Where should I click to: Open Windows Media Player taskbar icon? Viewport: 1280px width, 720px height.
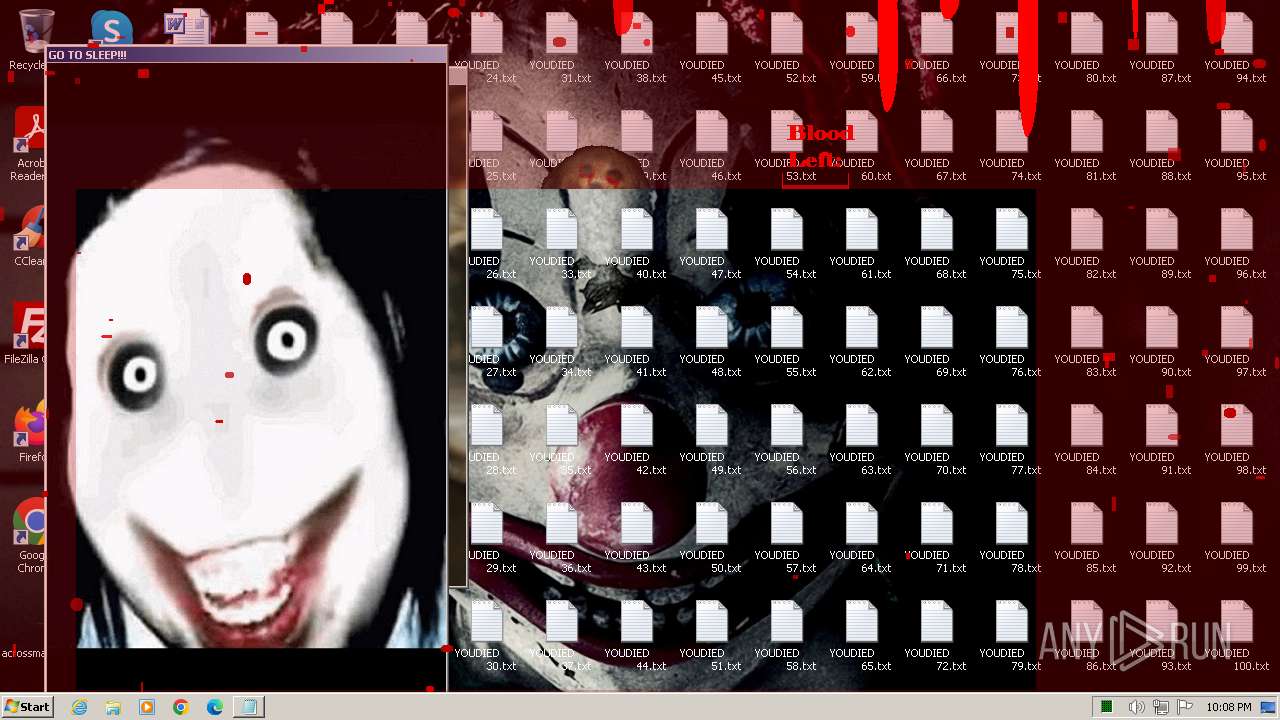tap(147, 707)
